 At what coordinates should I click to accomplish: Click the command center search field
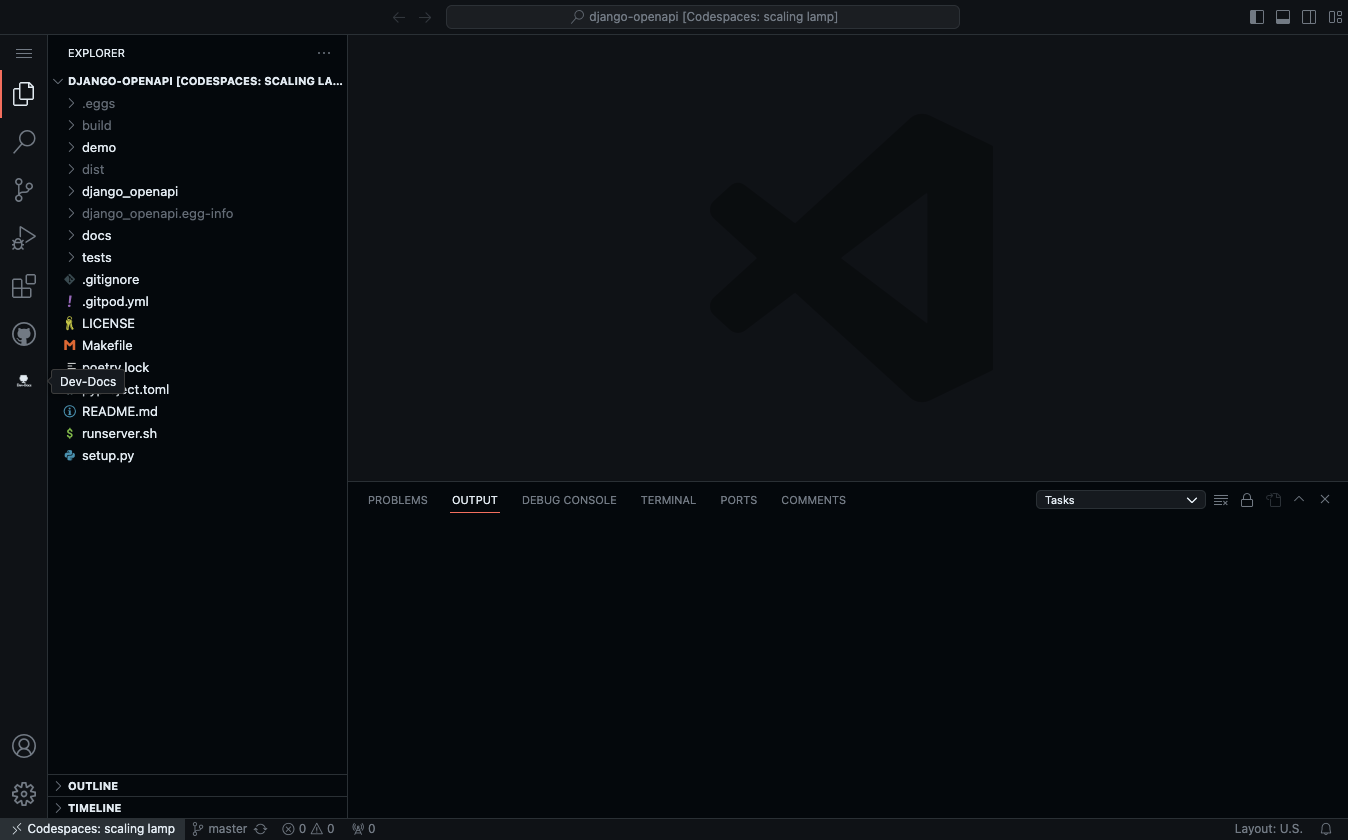point(703,17)
